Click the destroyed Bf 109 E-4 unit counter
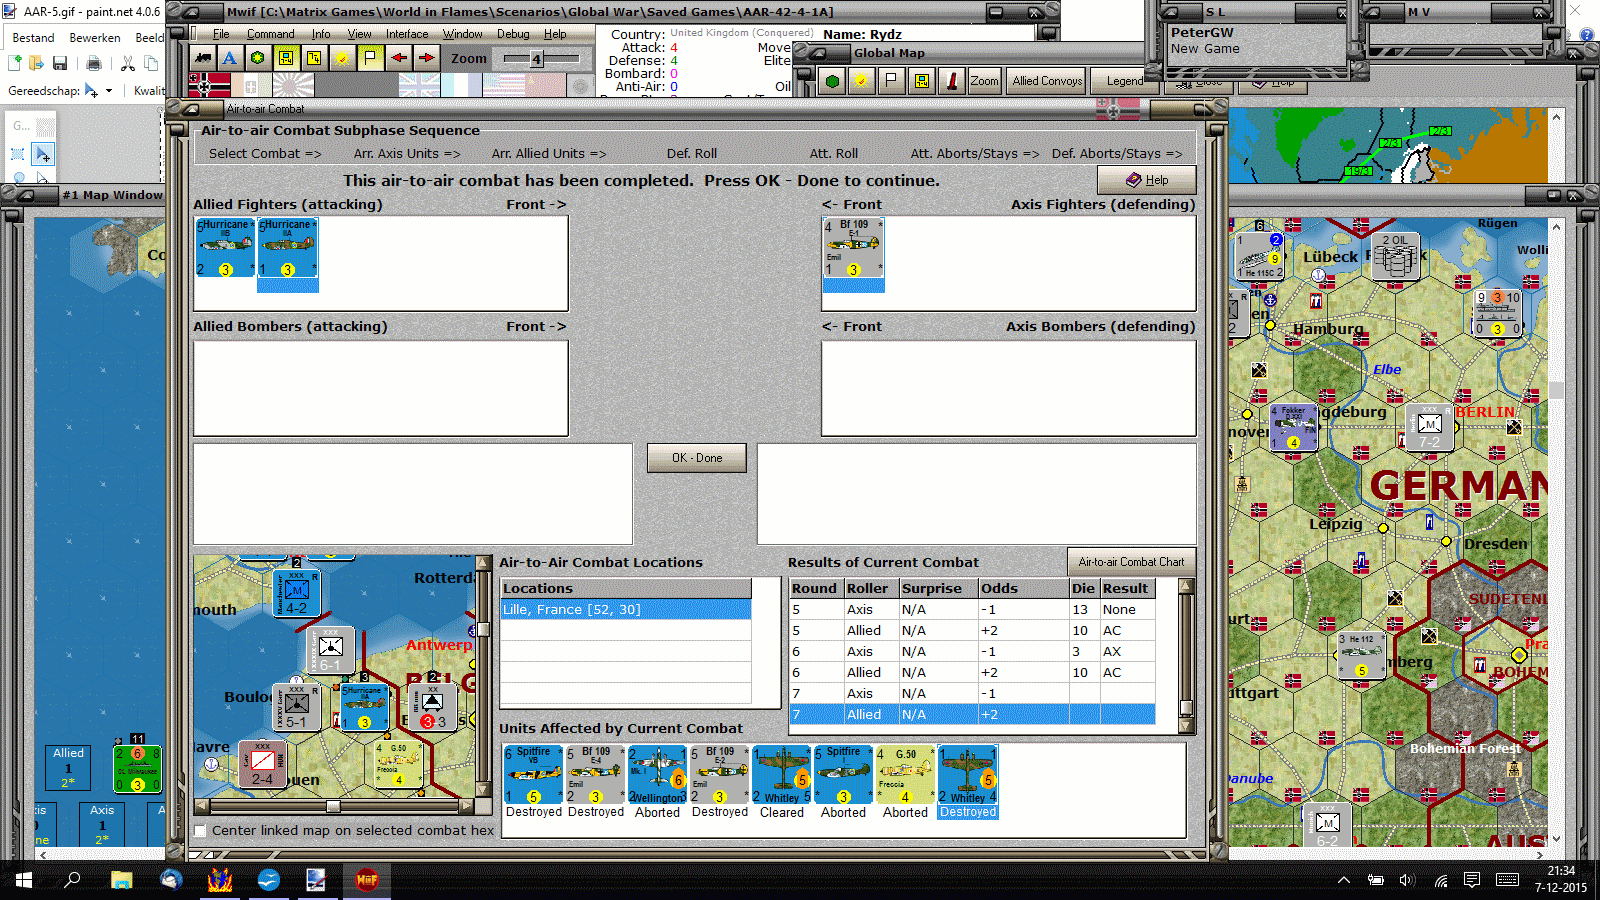Viewport: 1600px width, 900px height. 595,775
